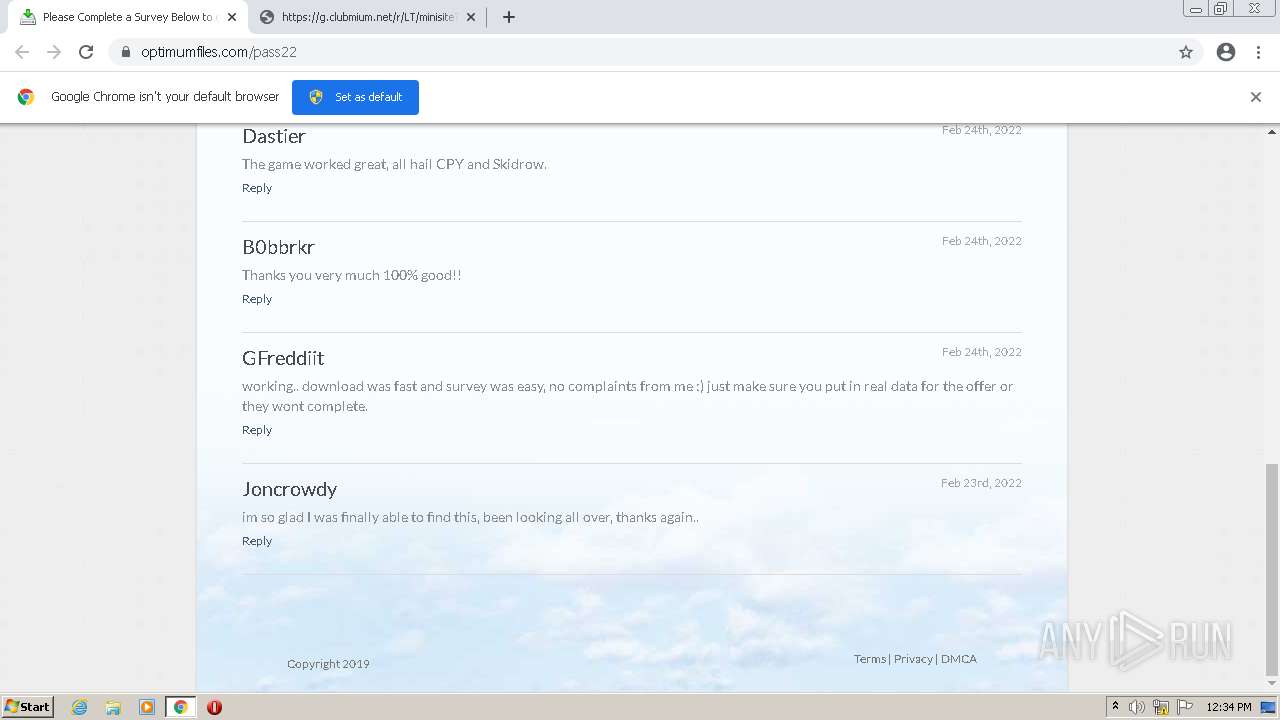Open the Windows Start menu
This screenshot has width=1280, height=720.
28,707
